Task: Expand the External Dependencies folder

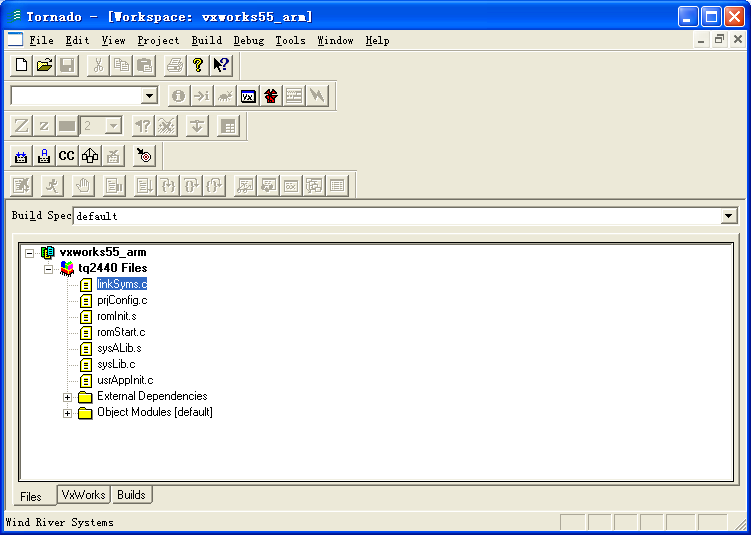Action: pos(68,398)
